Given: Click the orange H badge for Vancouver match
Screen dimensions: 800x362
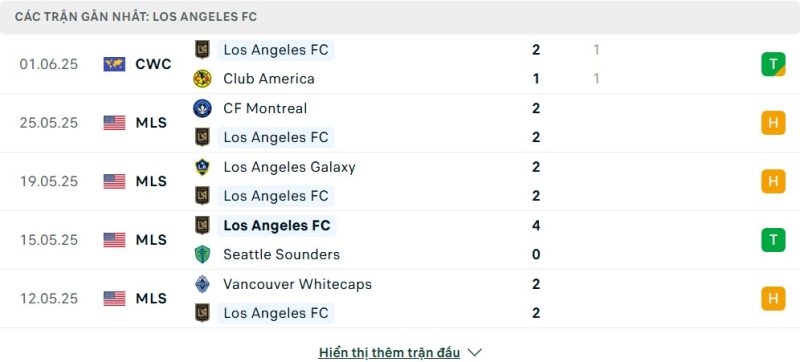Looking at the screenshot, I should tap(773, 298).
